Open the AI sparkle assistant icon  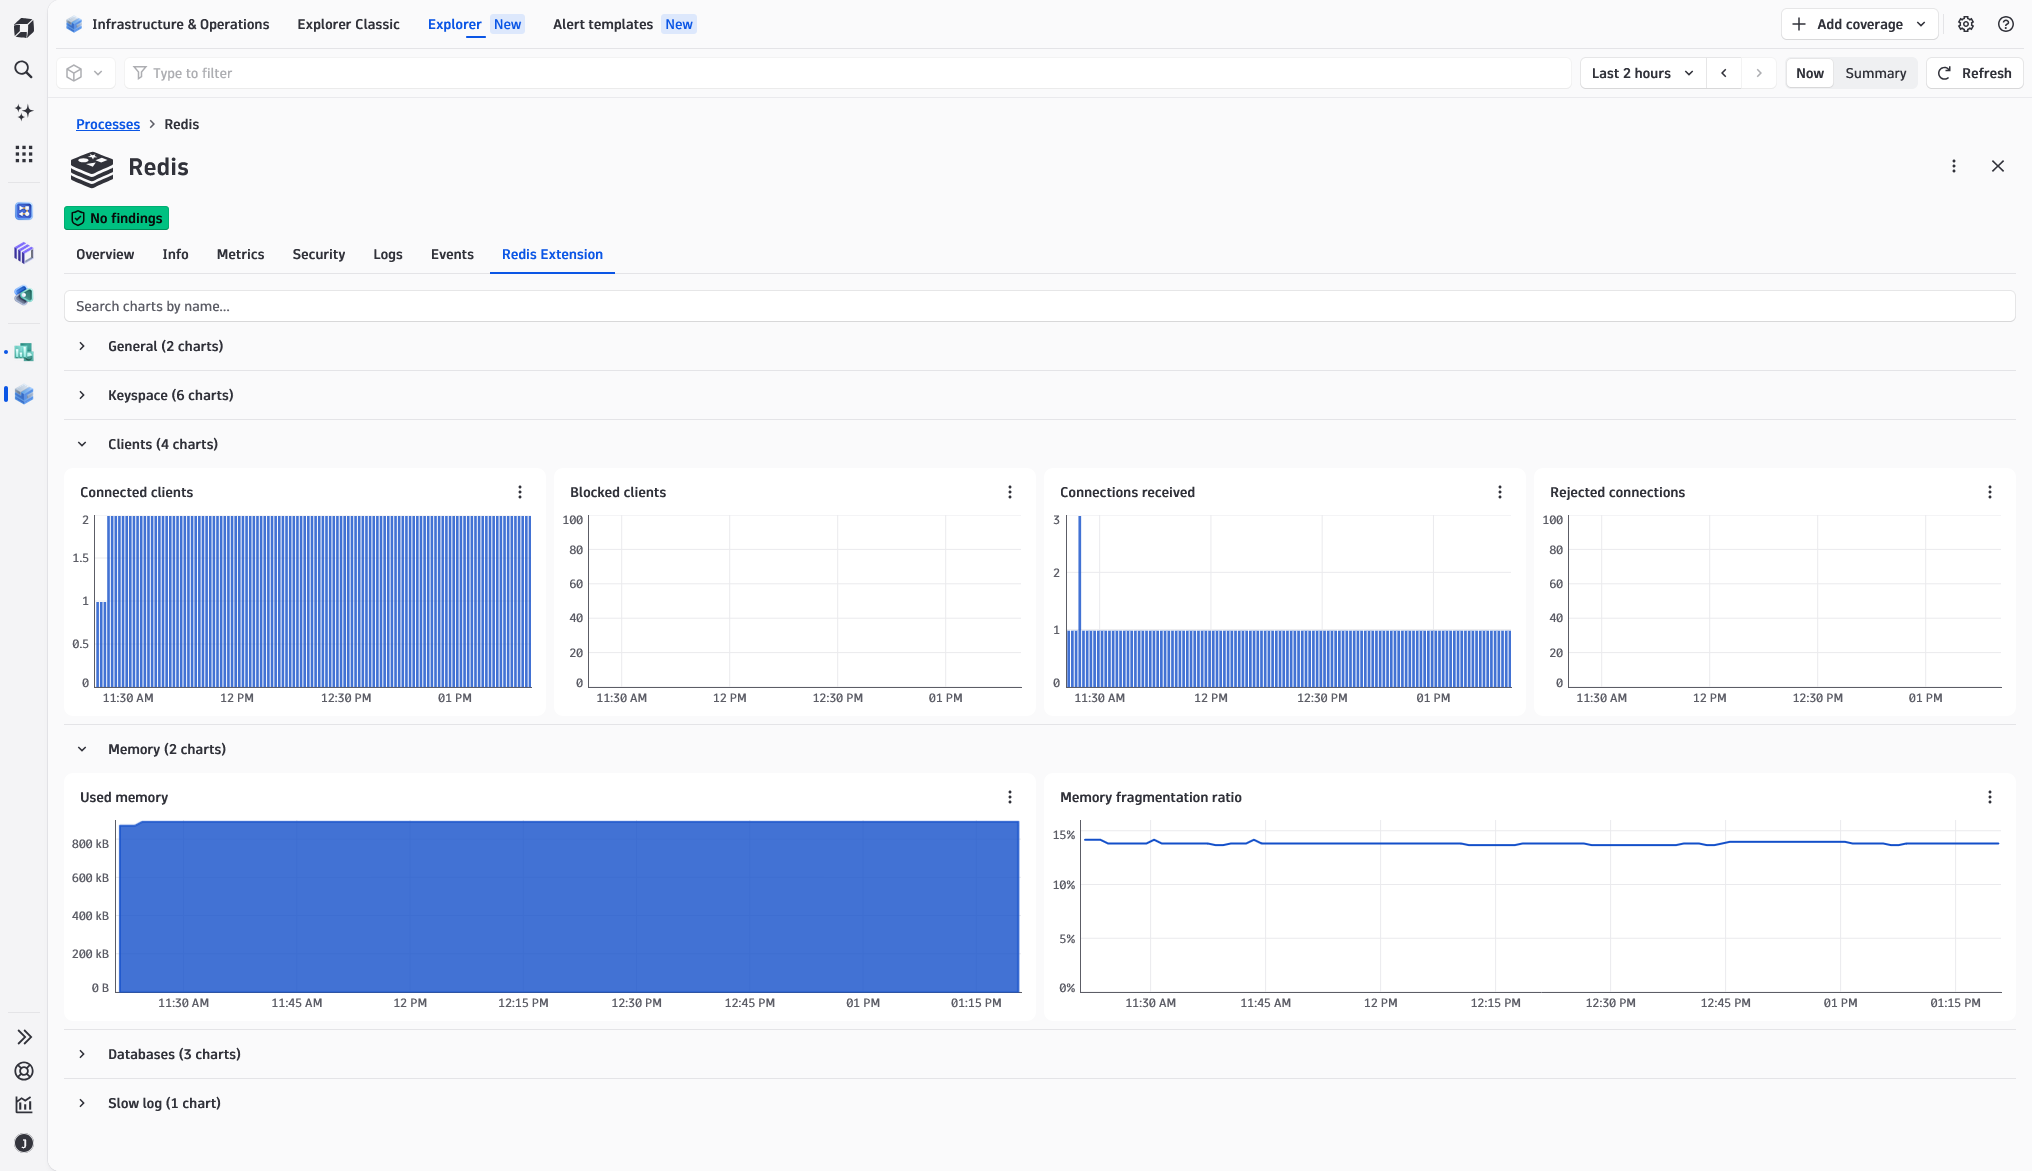24,112
